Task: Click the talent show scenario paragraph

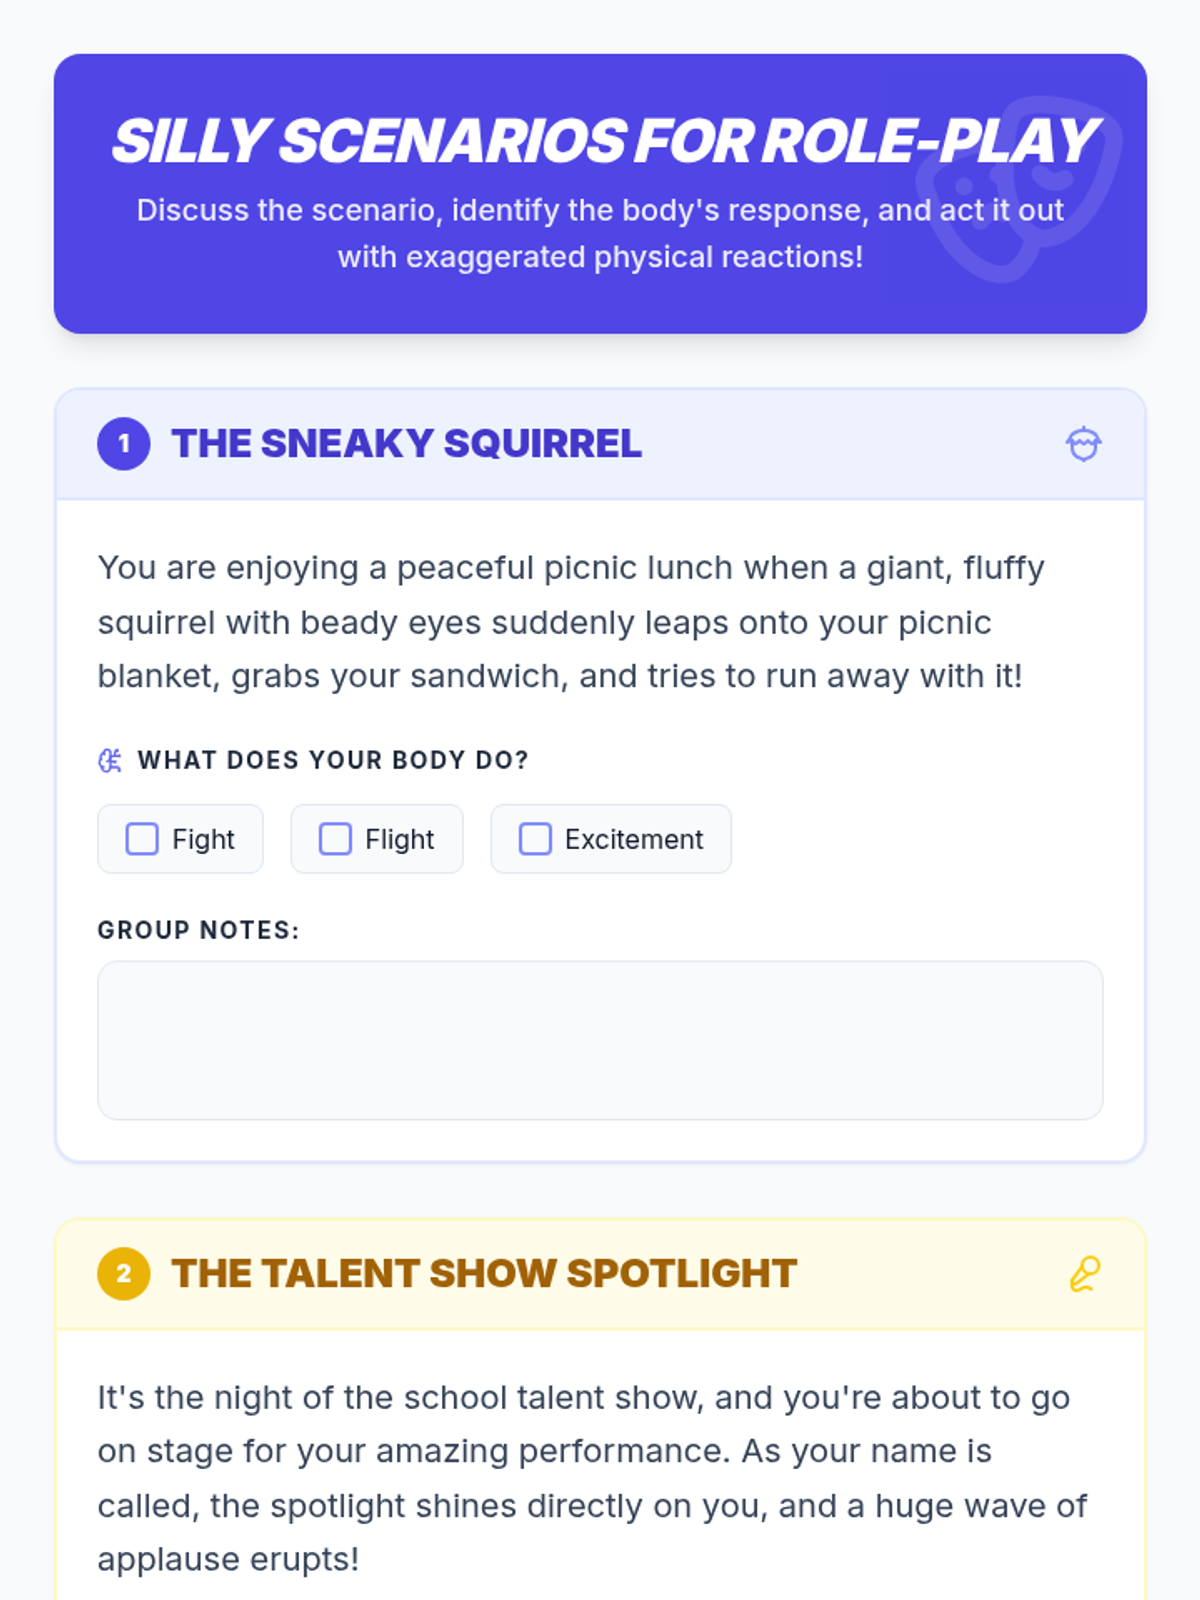Action: pos(590,1478)
